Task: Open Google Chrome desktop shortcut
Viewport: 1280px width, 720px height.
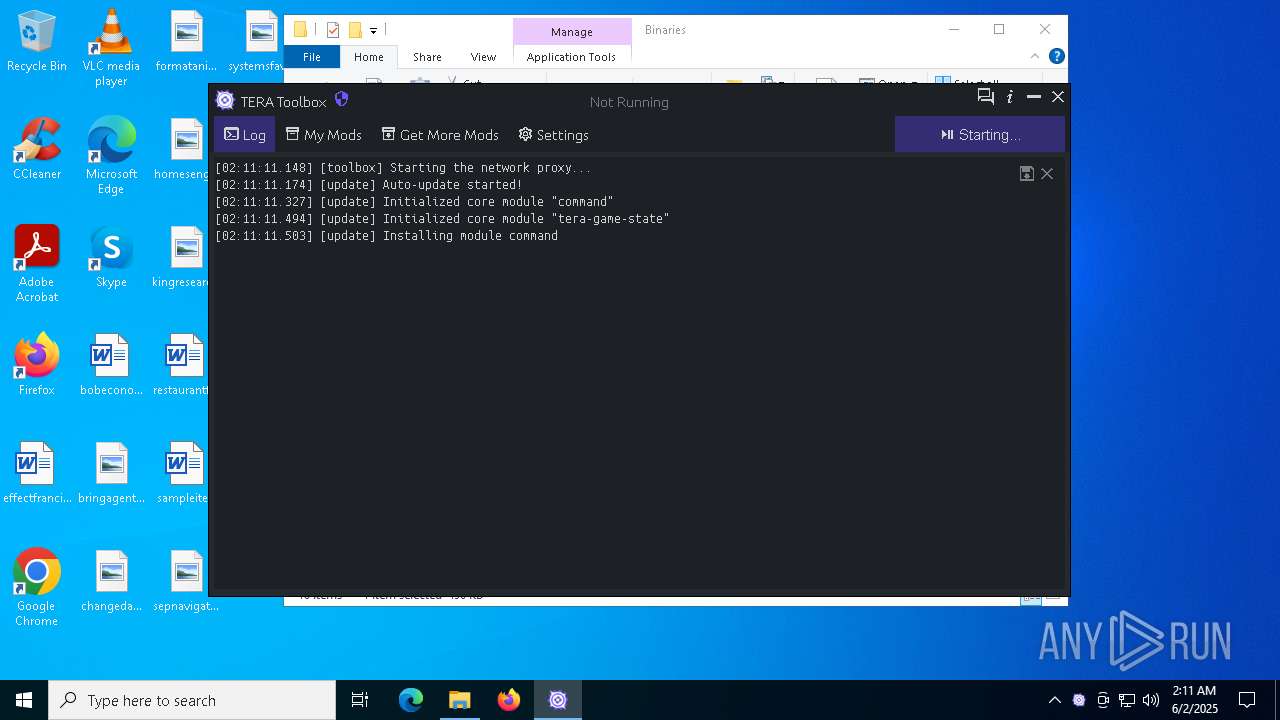Action: (x=37, y=587)
